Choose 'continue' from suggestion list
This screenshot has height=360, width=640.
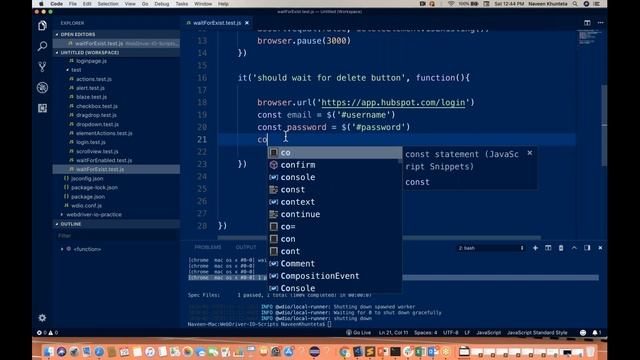click(335, 214)
